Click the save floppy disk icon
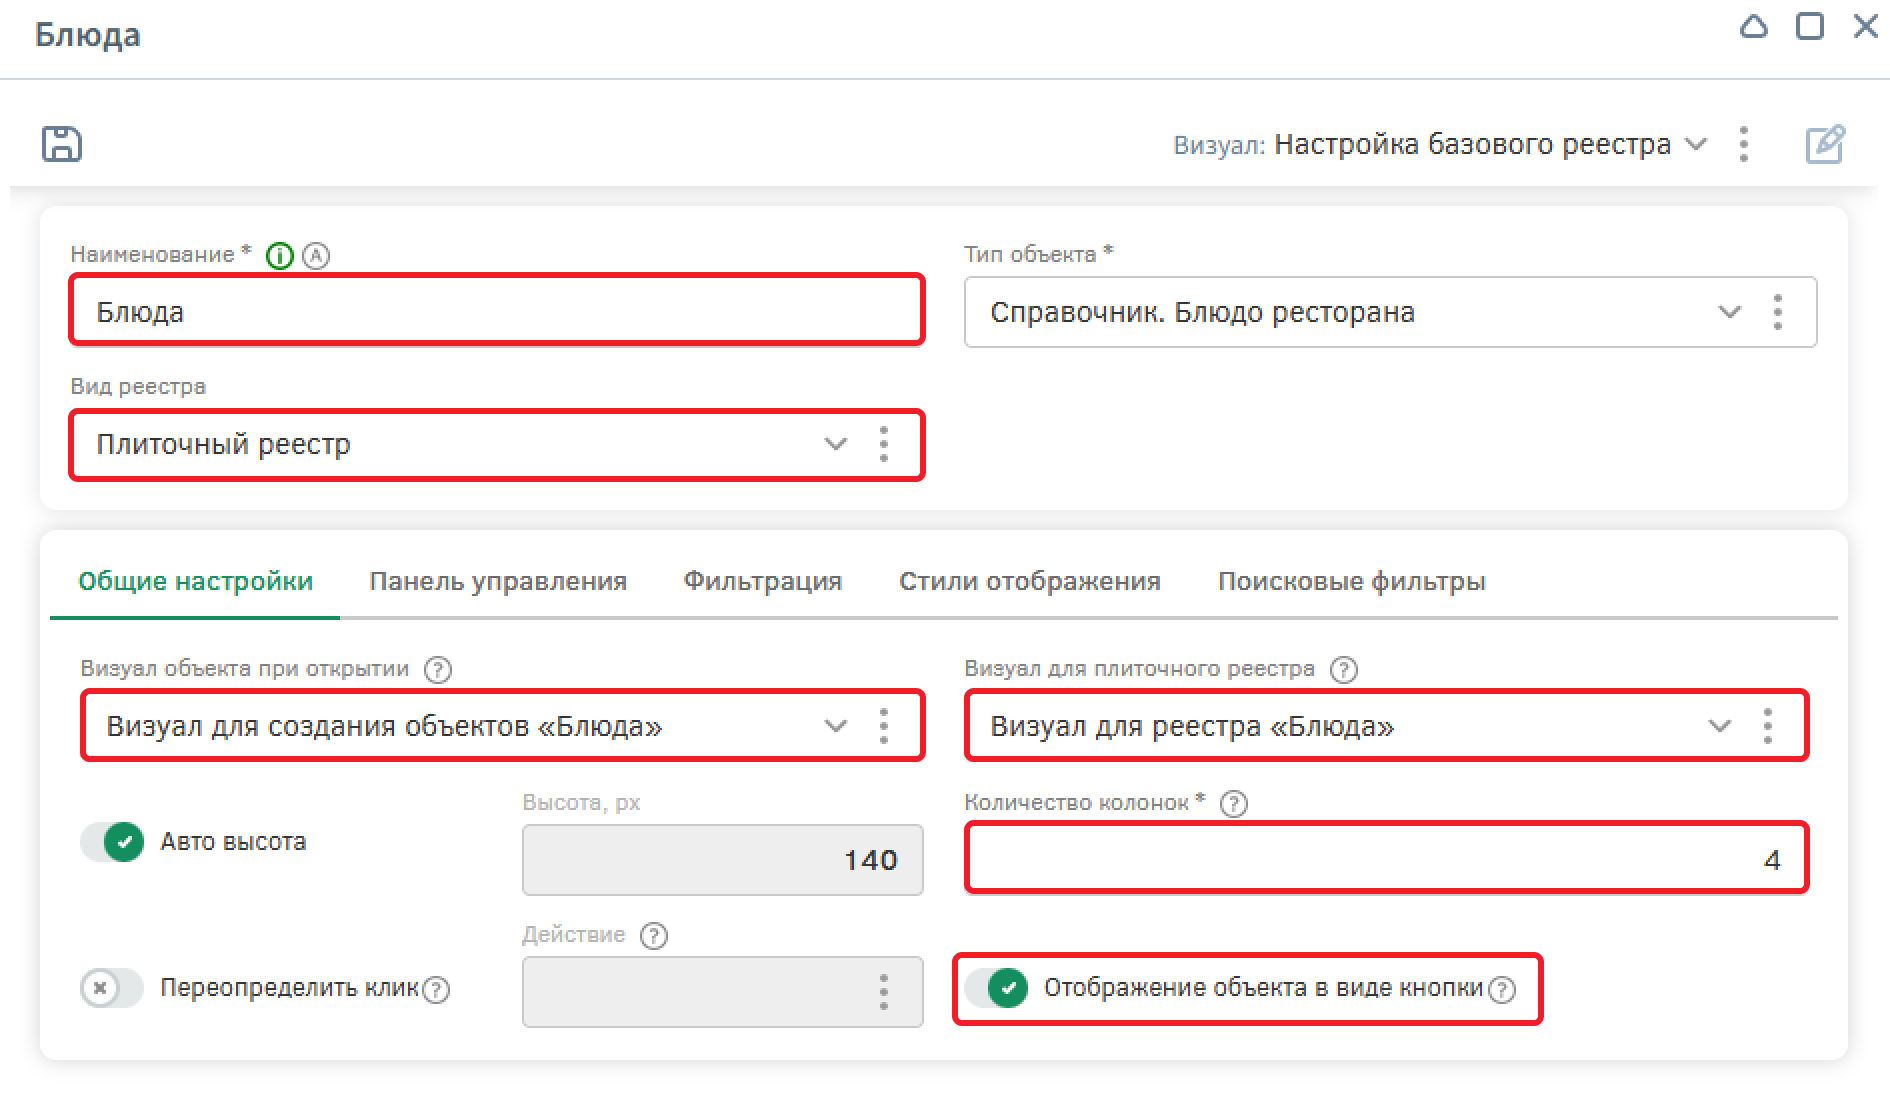 [x=62, y=144]
